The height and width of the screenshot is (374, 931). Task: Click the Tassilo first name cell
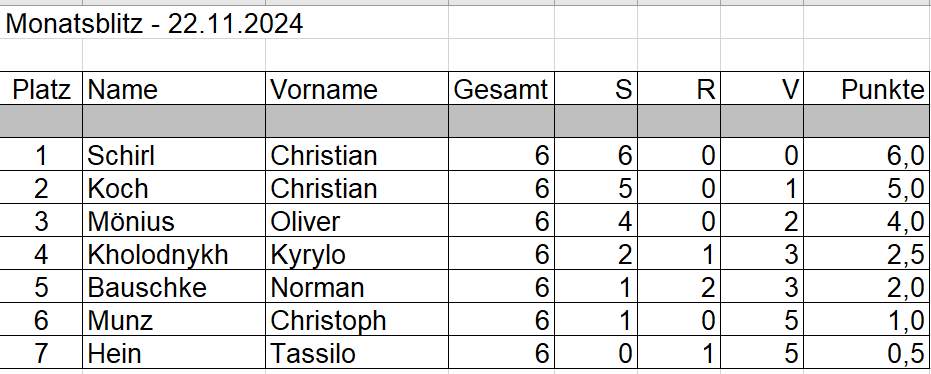pyautogui.click(x=356, y=354)
